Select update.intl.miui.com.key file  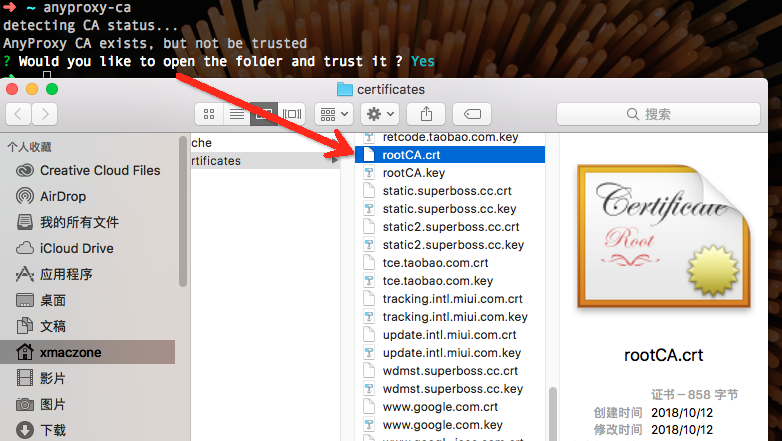pyautogui.click(x=450, y=352)
